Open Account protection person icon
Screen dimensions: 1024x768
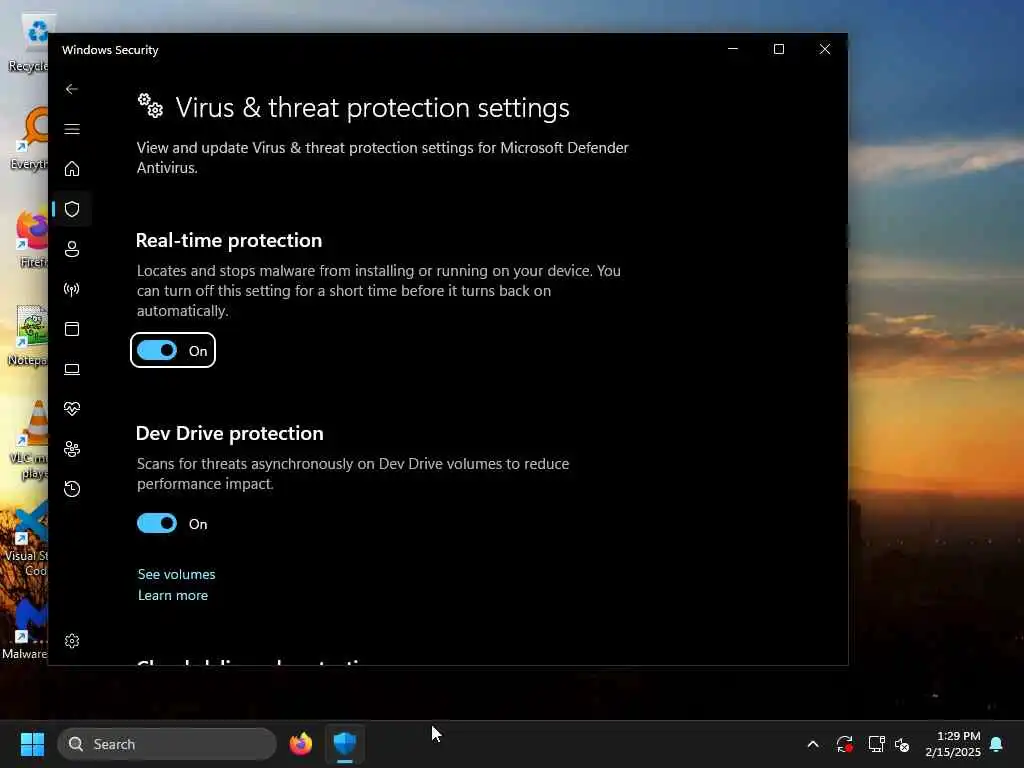tap(72, 249)
